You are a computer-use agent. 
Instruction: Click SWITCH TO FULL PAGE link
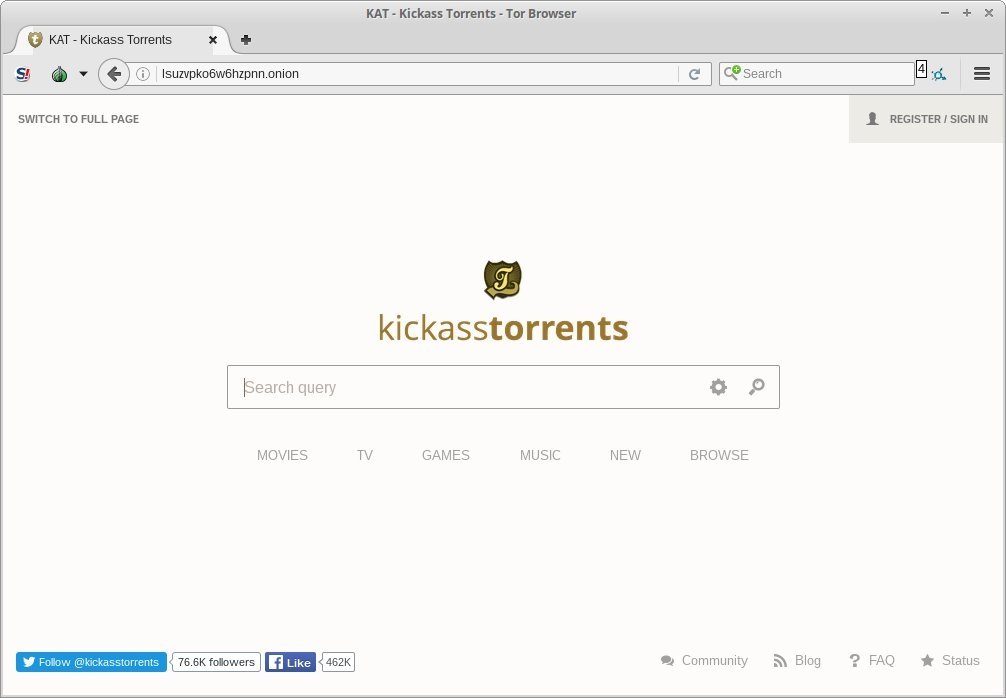78,119
